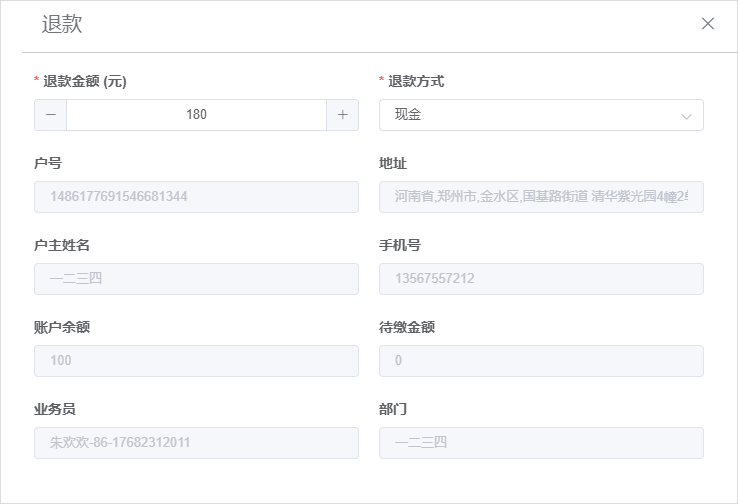This screenshot has width=738, height=504.
Task: Click the 手机号 field showing 13567557212
Action: [x=541, y=279]
